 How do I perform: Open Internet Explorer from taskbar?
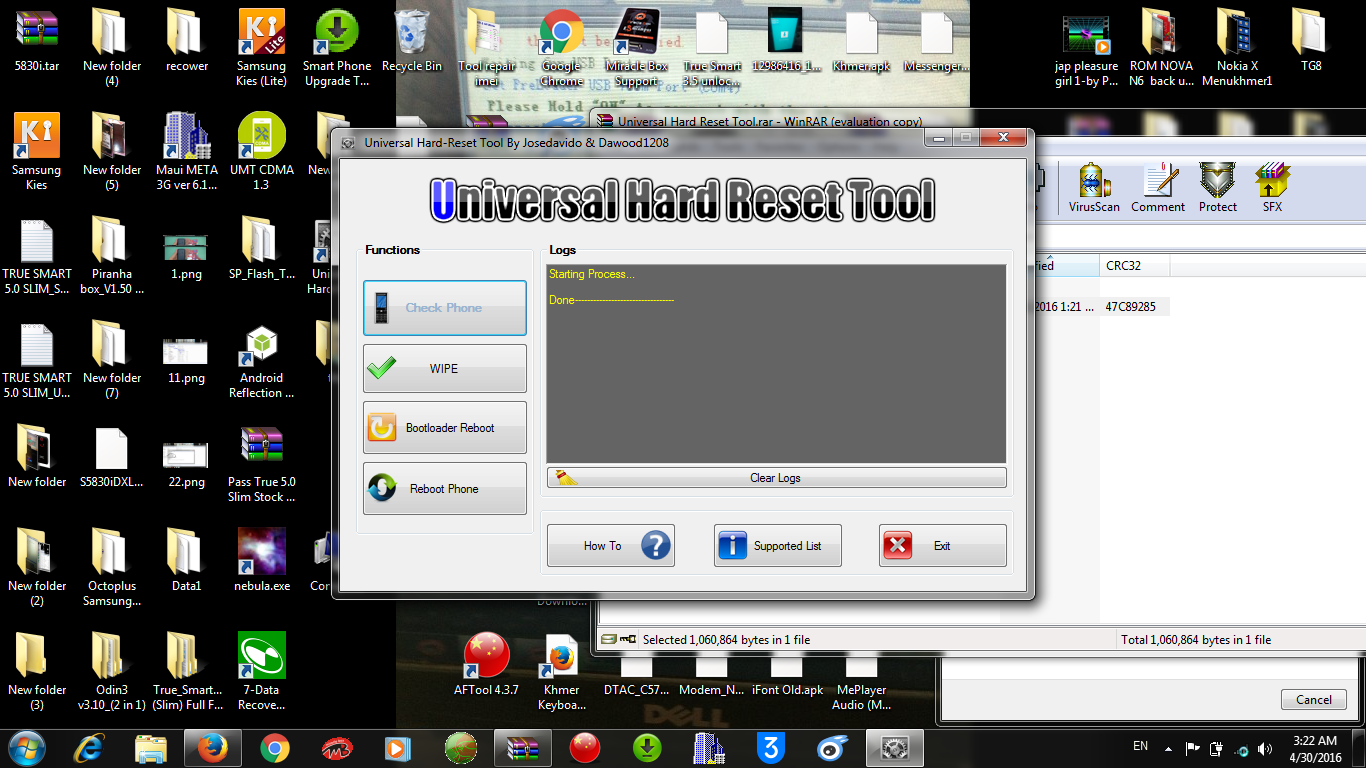(x=89, y=747)
